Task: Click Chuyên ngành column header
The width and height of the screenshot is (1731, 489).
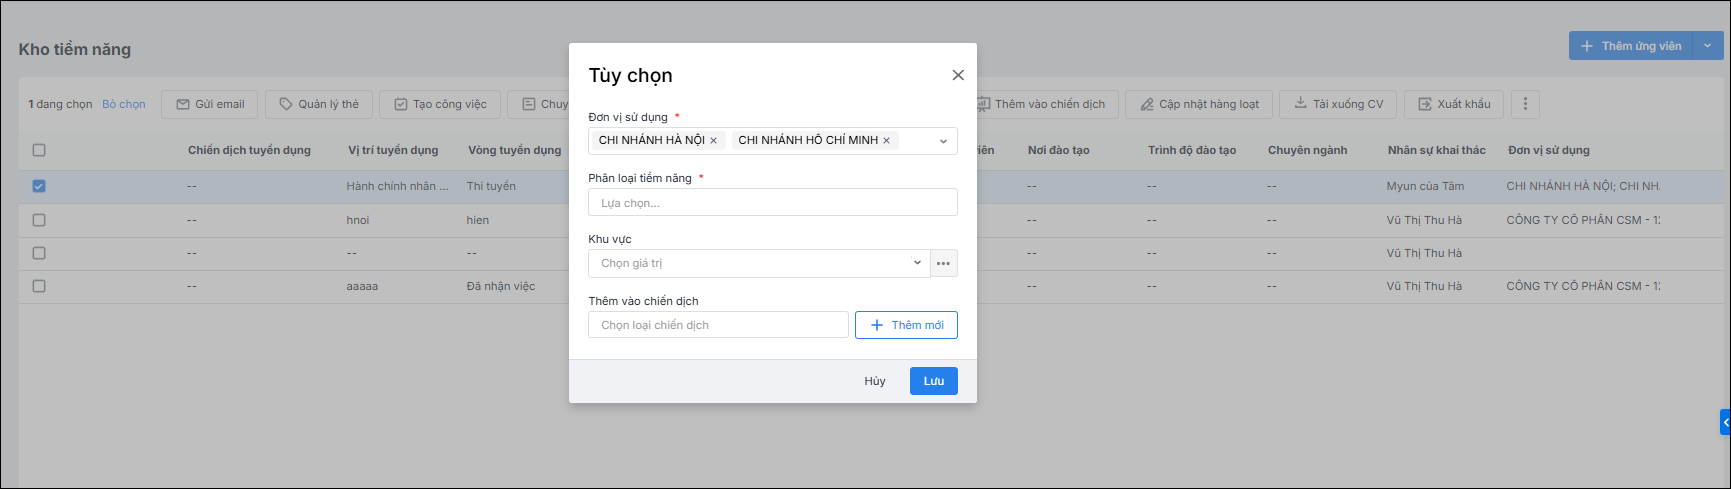Action: pos(1307,150)
